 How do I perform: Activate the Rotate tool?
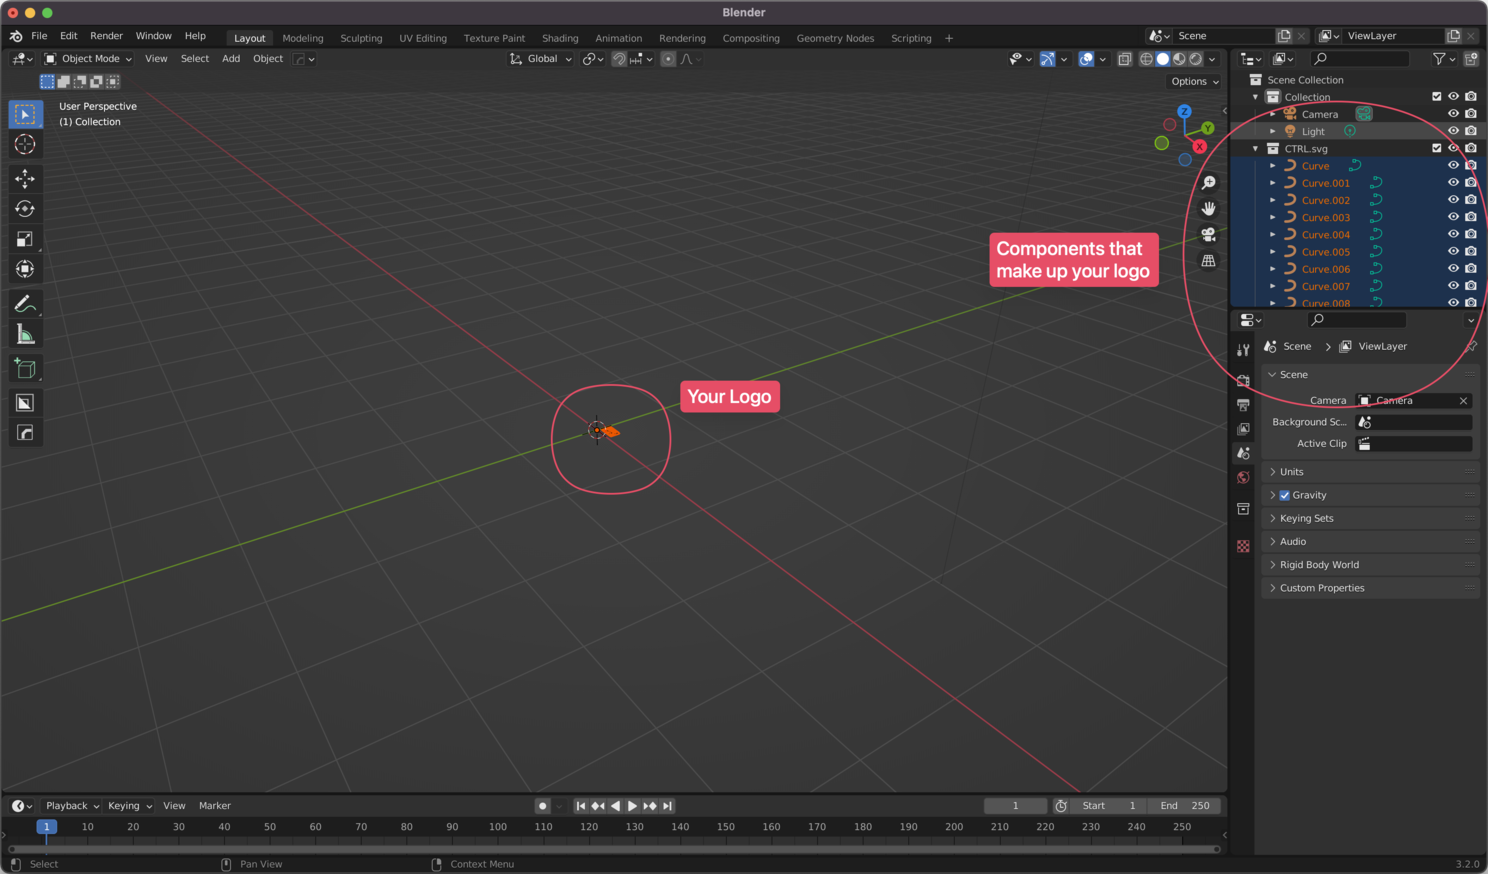(25, 209)
